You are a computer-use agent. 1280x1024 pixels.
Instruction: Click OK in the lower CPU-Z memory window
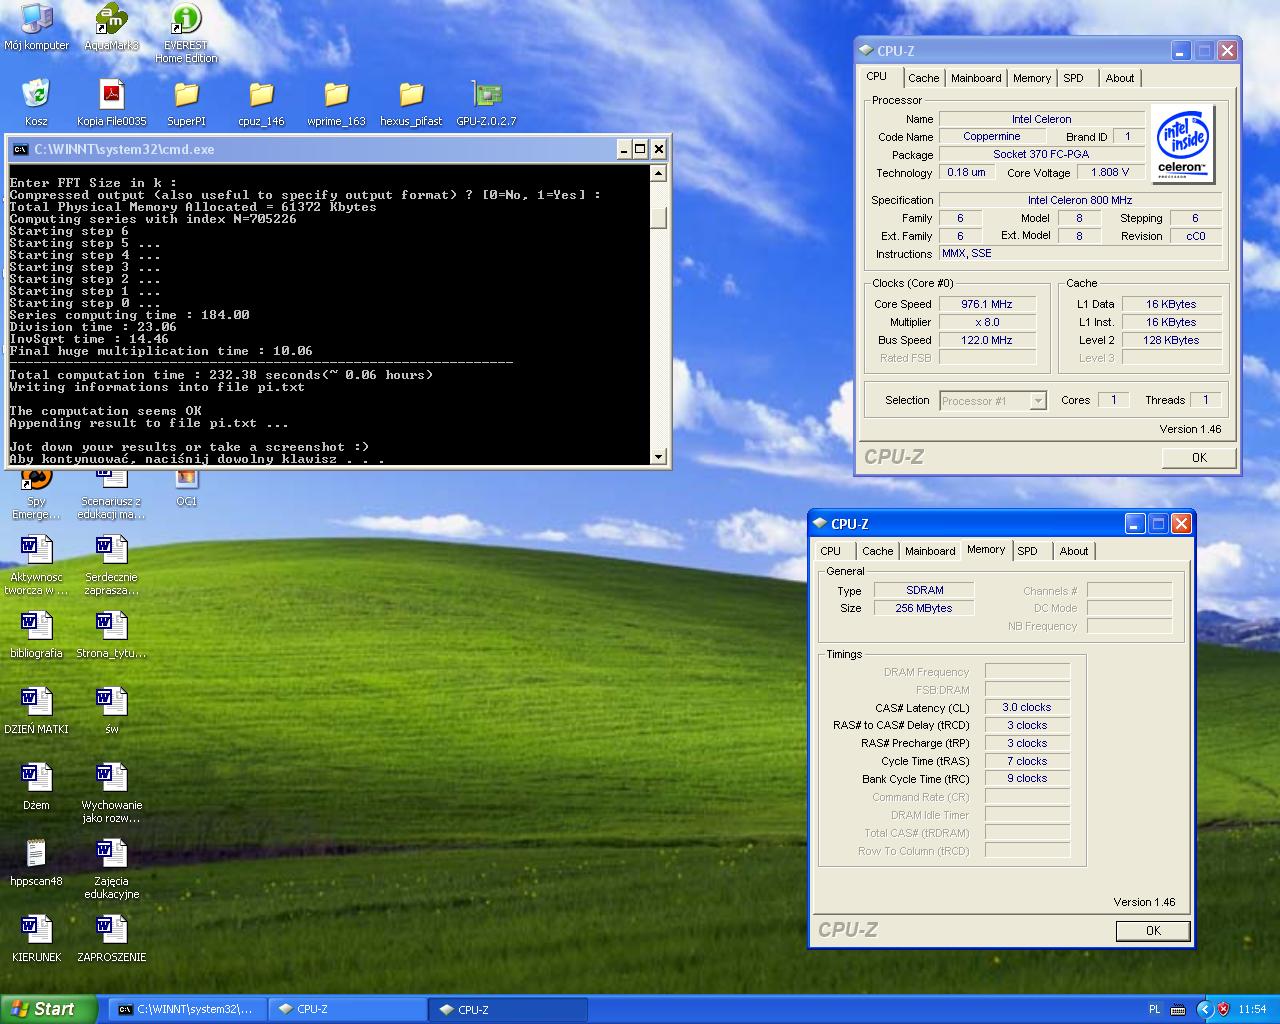[x=1153, y=931]
